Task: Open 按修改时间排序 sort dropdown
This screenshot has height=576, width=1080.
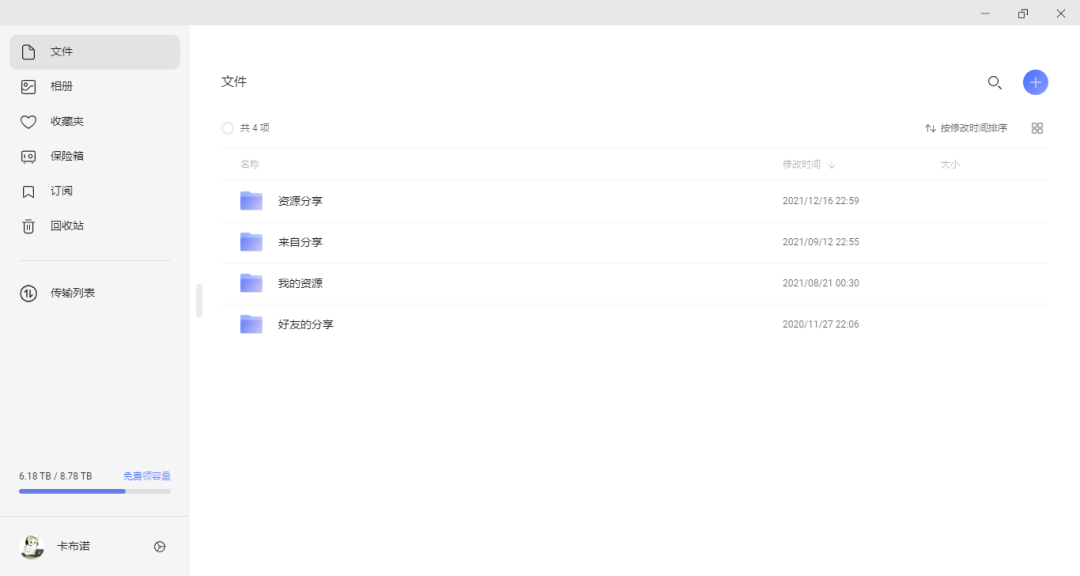Action: tap(966, 128)
